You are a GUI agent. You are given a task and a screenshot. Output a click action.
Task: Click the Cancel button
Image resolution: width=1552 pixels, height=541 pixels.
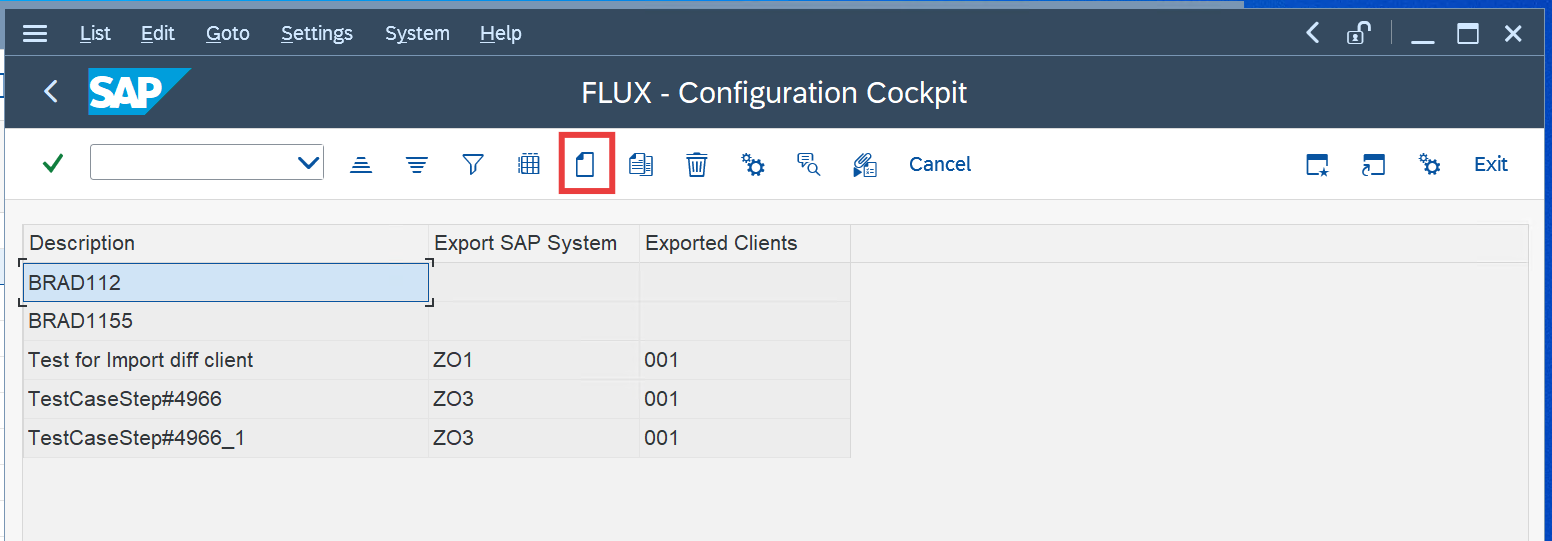(x=940, y=164)
